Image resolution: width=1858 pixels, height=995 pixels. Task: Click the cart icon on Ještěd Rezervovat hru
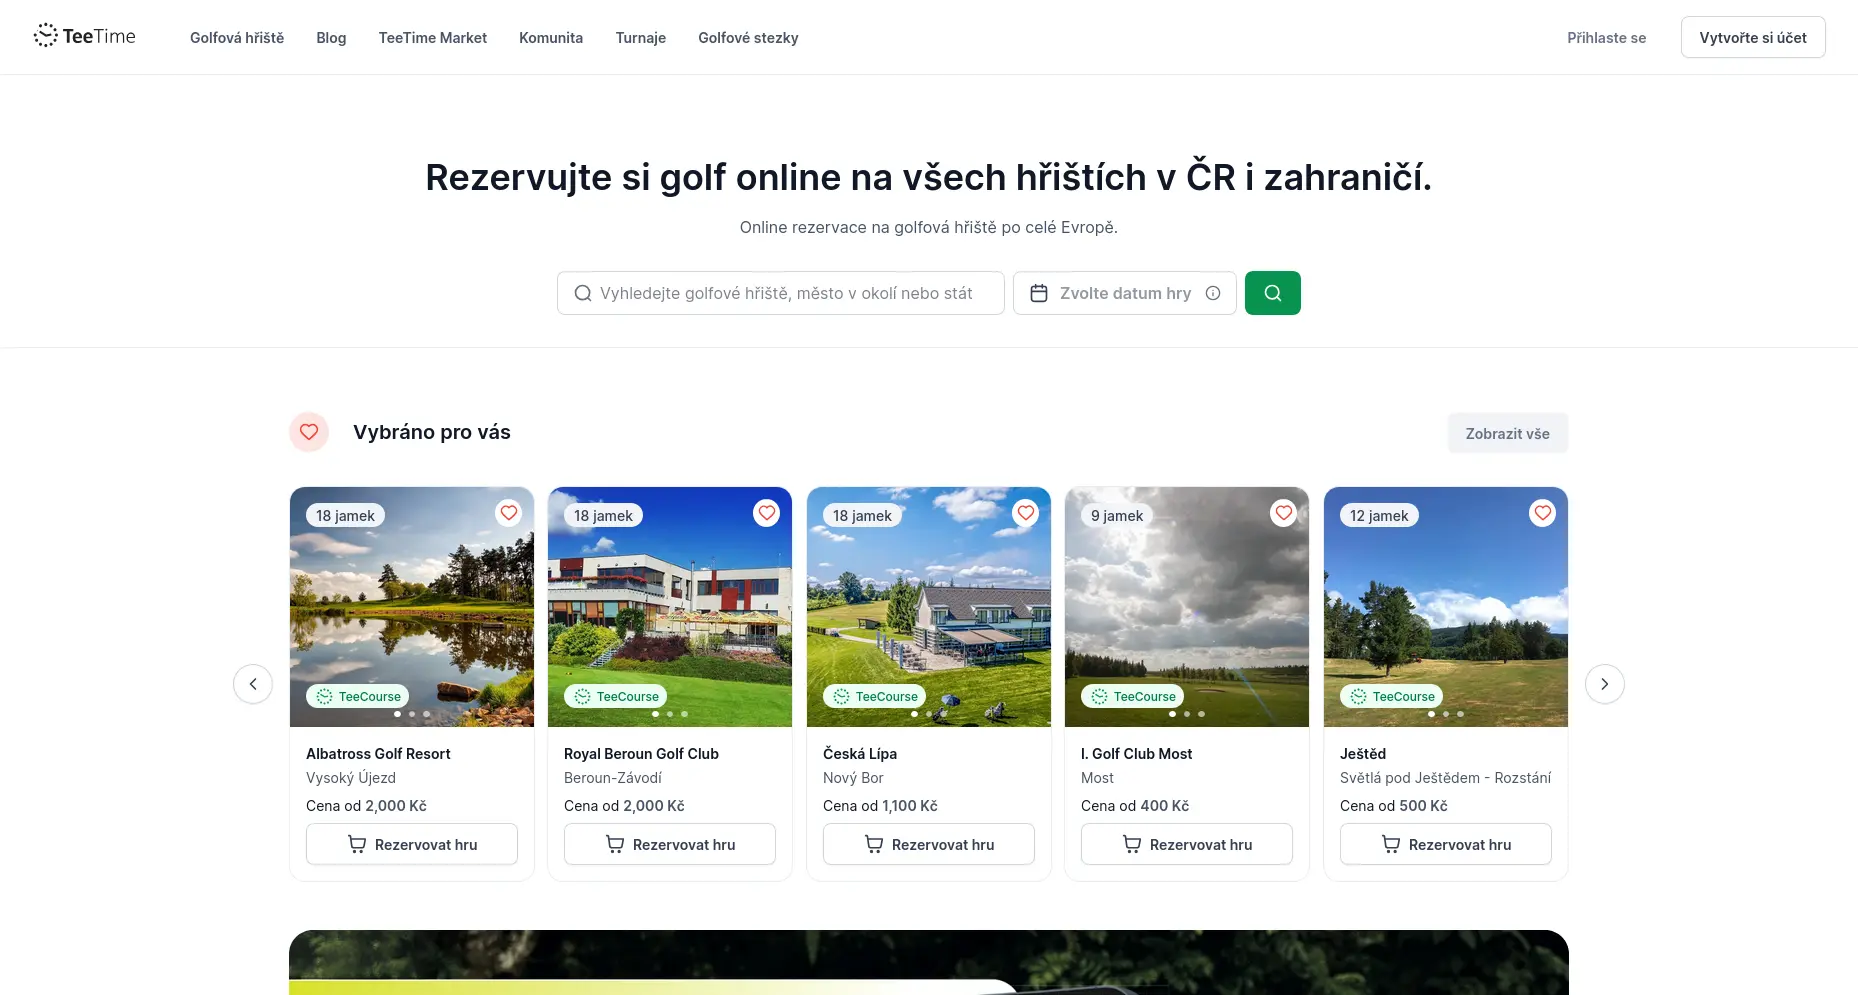(1390, 844)
